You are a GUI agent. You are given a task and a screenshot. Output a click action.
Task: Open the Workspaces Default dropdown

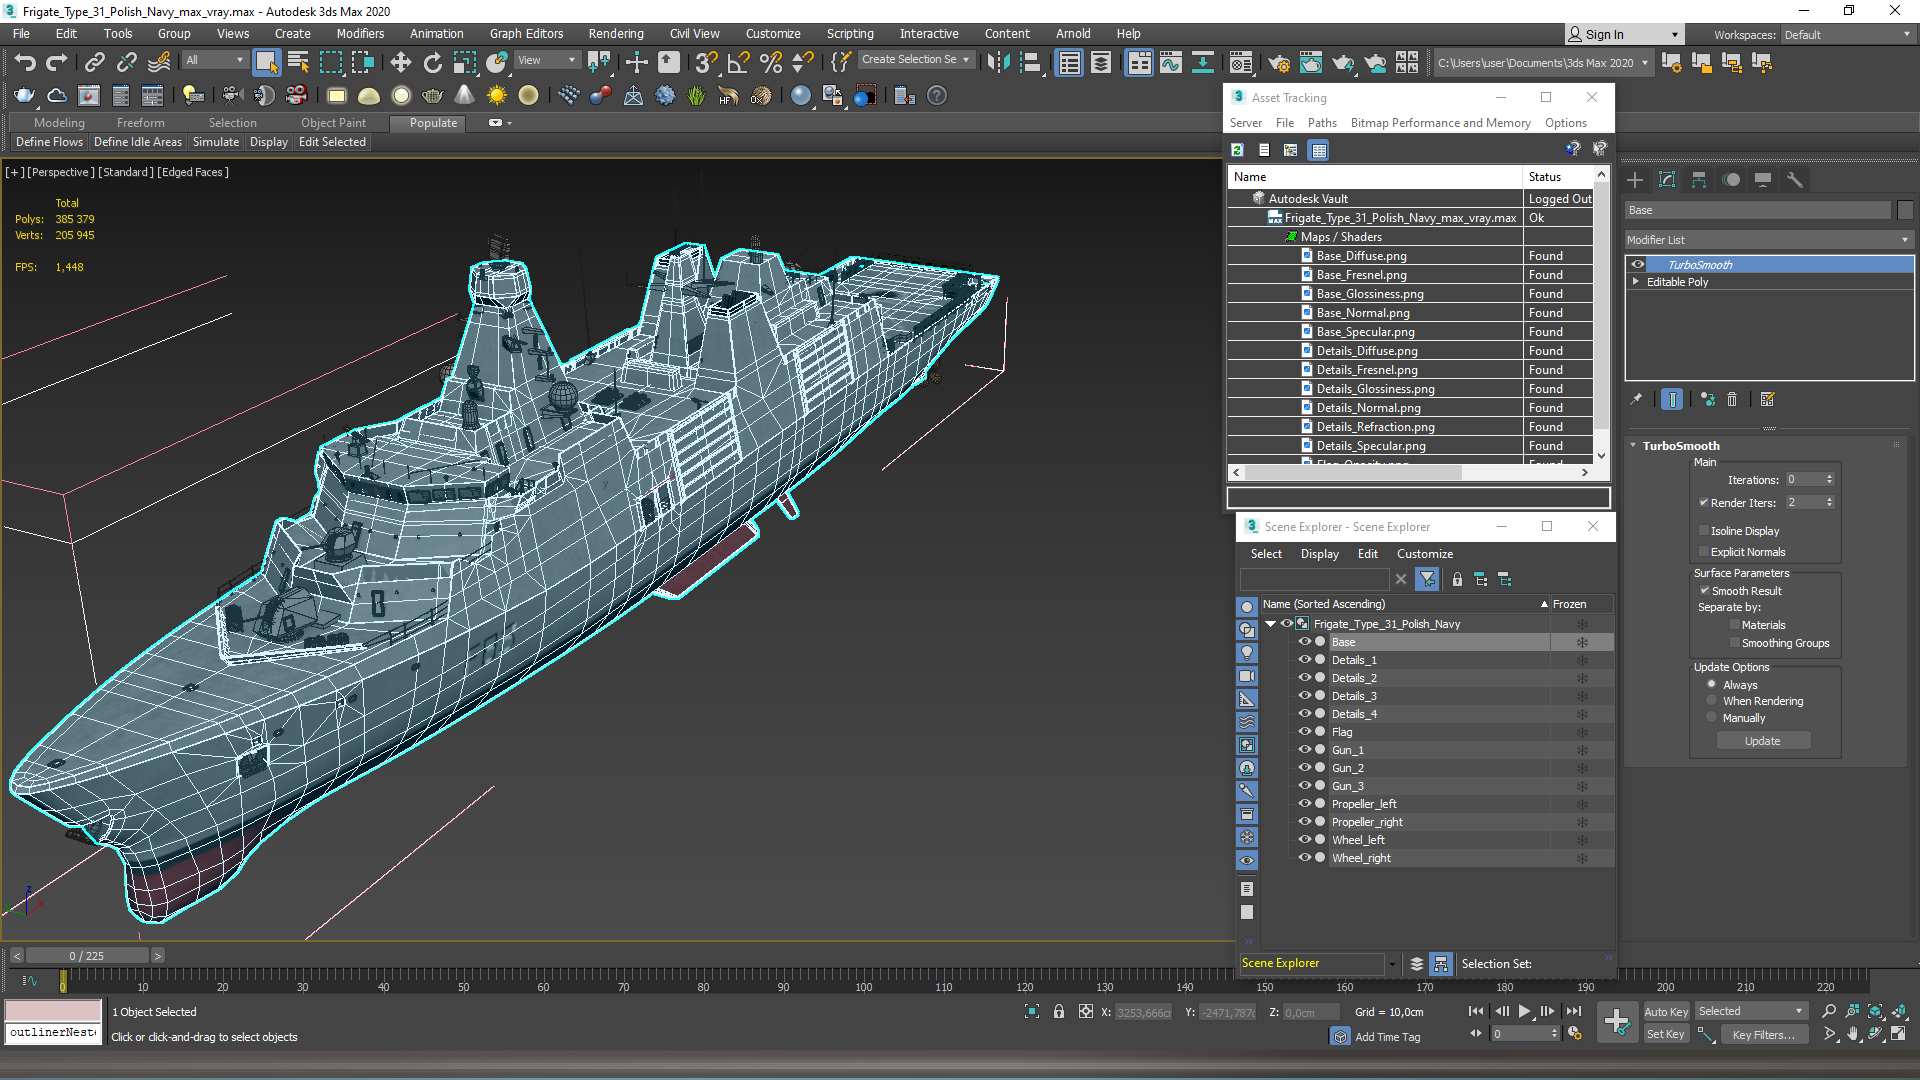pyautogui.click(x=1847, y=35)
